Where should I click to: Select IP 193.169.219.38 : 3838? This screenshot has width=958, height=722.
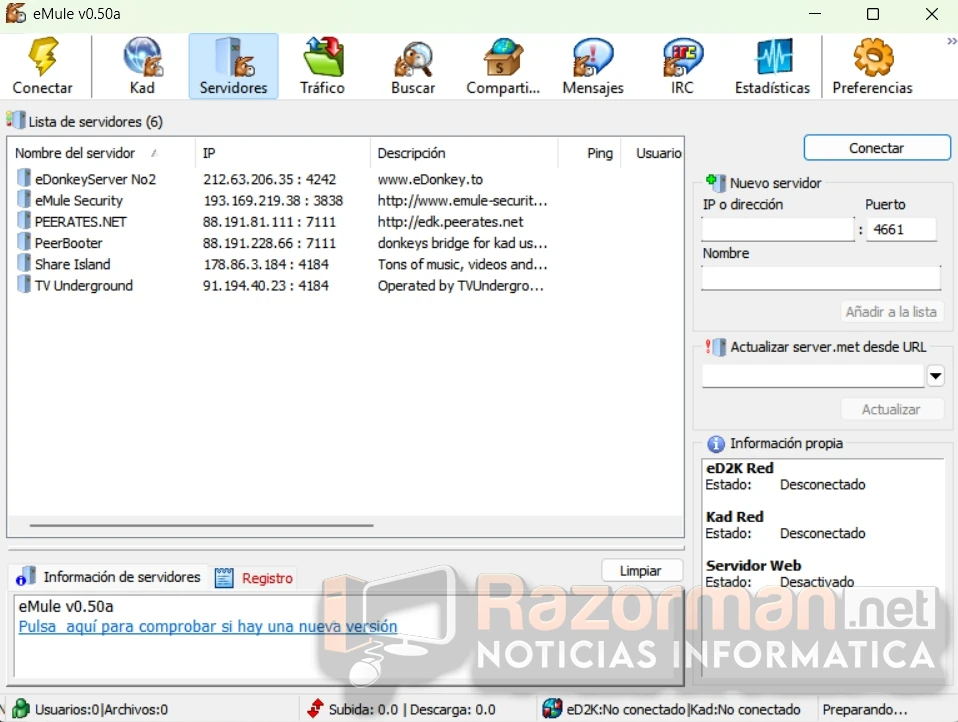point(272,200)
